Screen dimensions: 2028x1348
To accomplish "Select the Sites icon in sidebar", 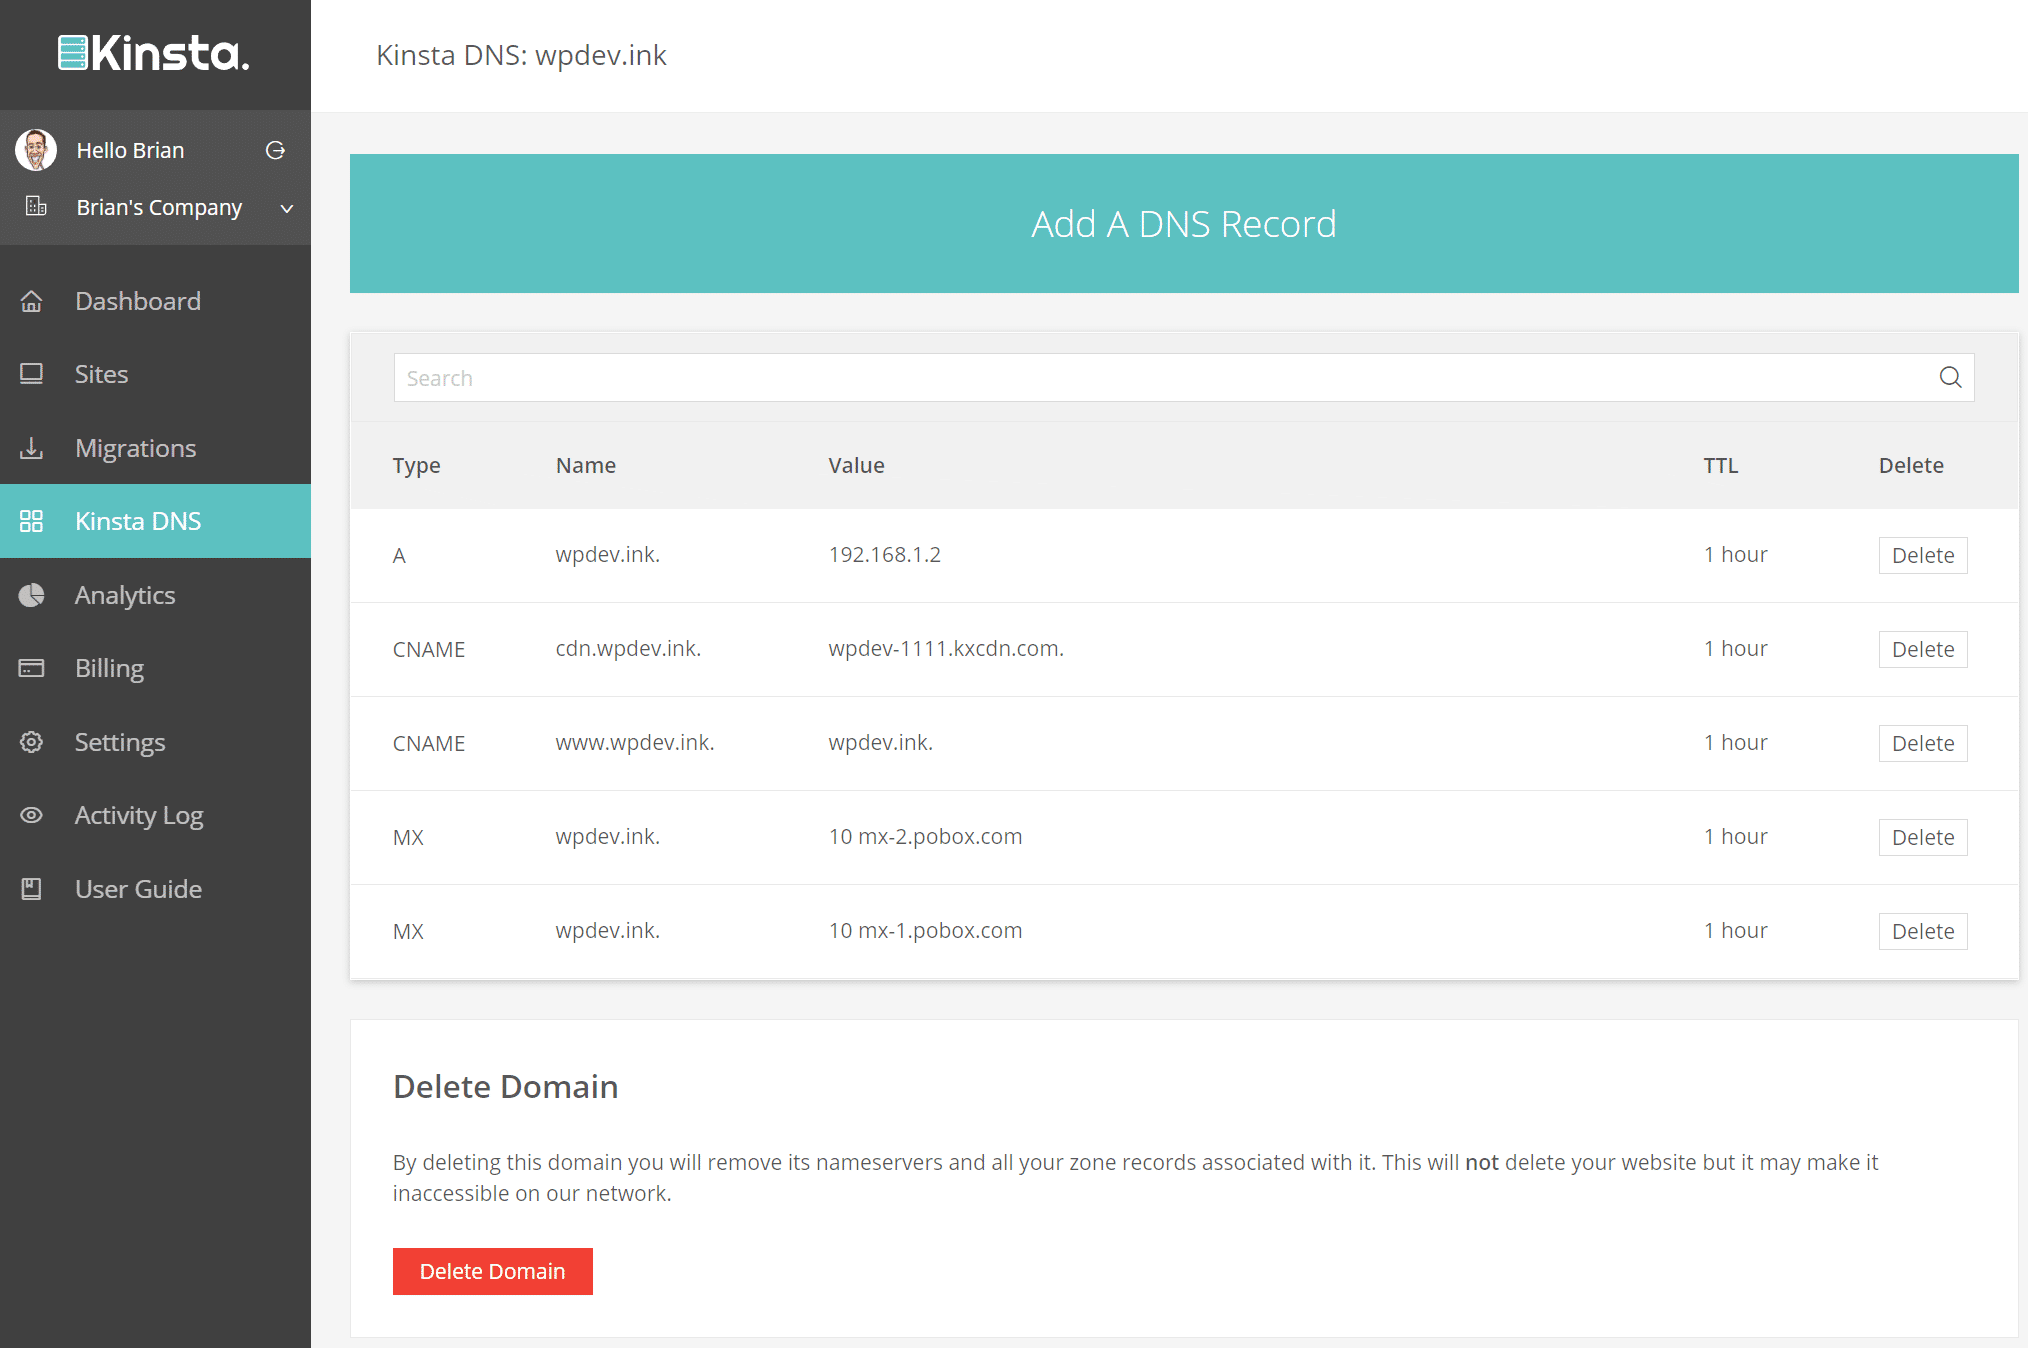I will pyautogui.click(x=31, y=373).
